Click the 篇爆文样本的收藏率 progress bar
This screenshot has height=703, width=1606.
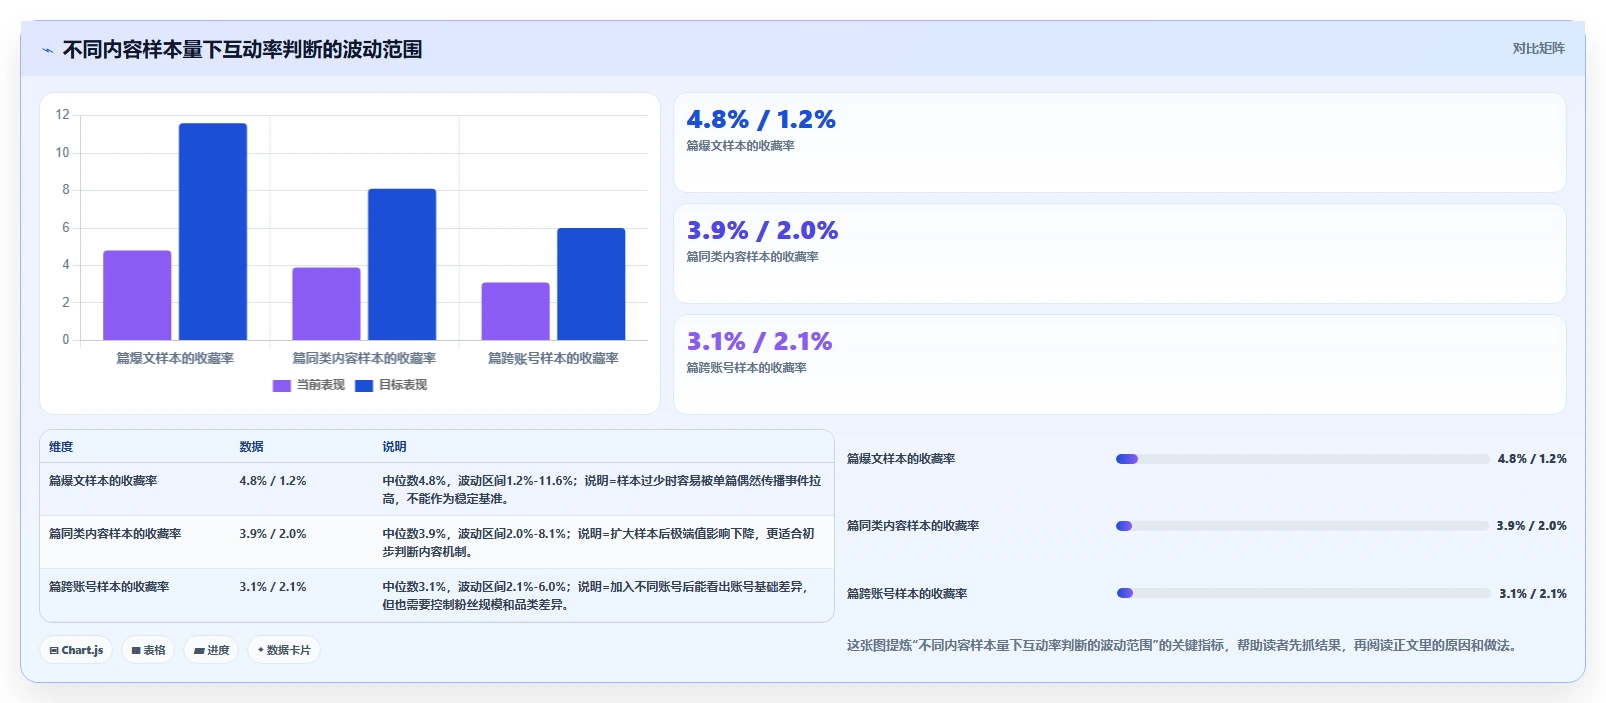[1302, 459]
